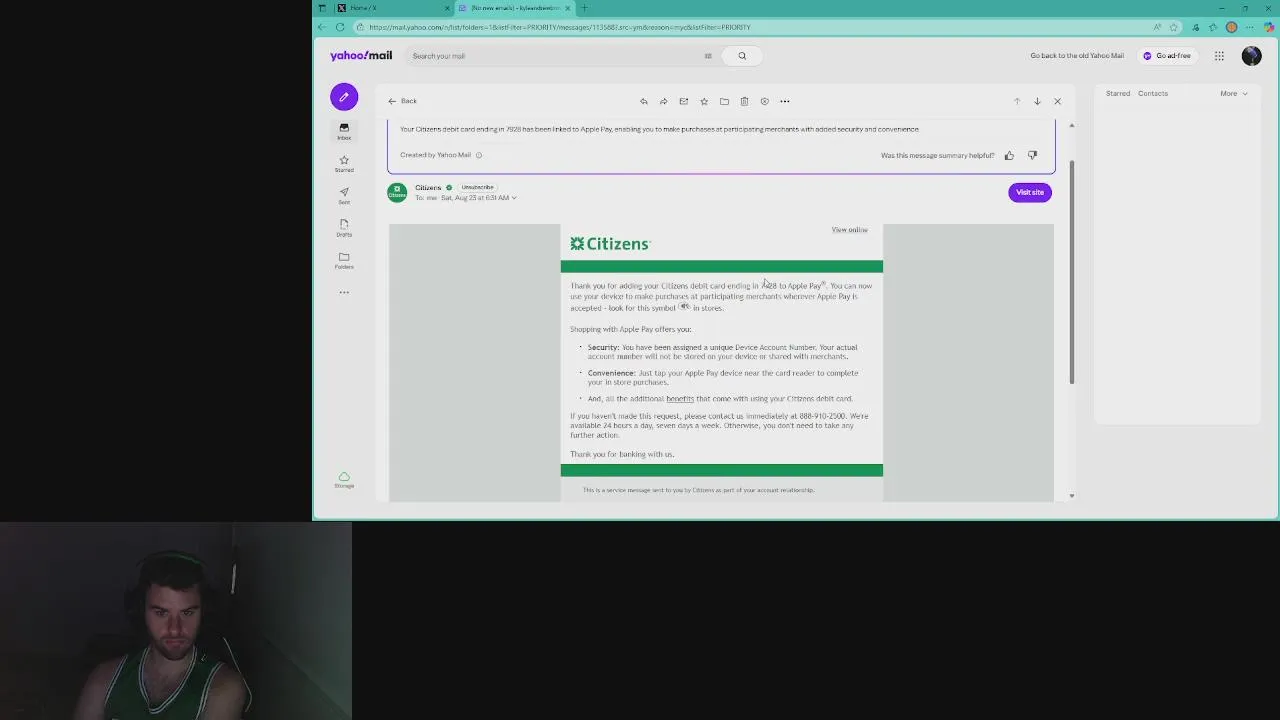Click phone number 888-910-2500 text
The width and height of the screenshot is (1280, 720).
[822, 416]
